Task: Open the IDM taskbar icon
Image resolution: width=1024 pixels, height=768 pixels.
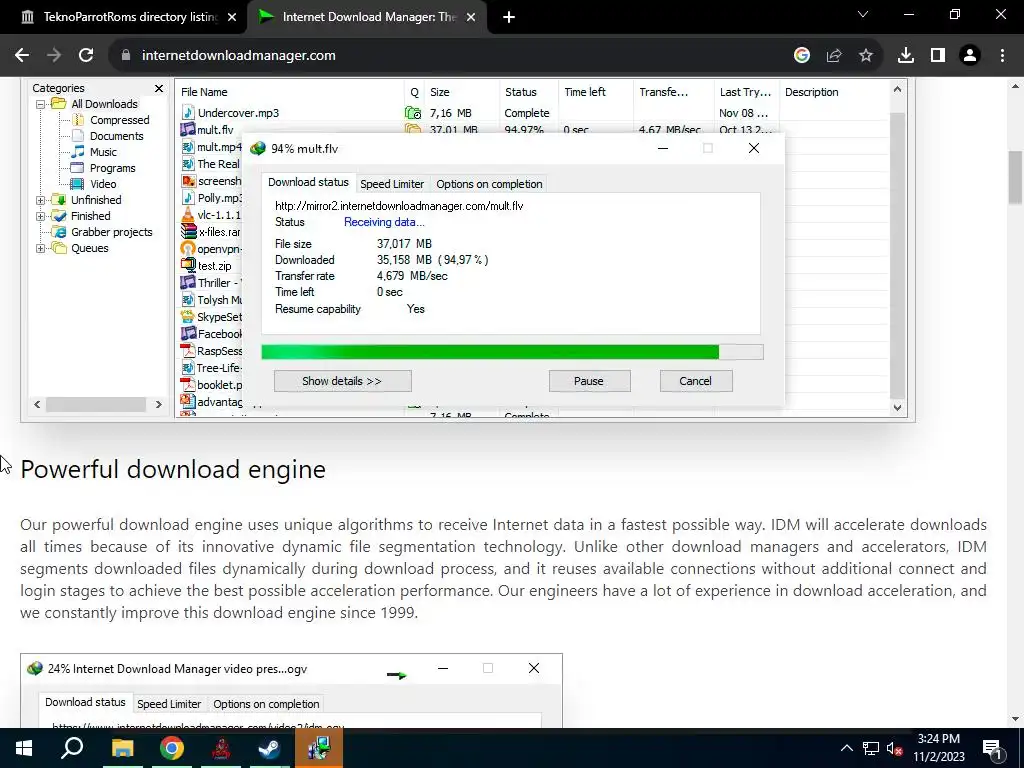Action: (319, 748)
